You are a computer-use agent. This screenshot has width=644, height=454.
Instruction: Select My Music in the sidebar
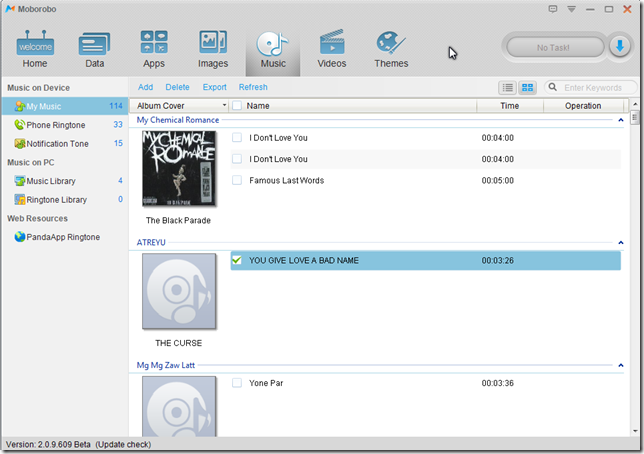click(64, 106)
